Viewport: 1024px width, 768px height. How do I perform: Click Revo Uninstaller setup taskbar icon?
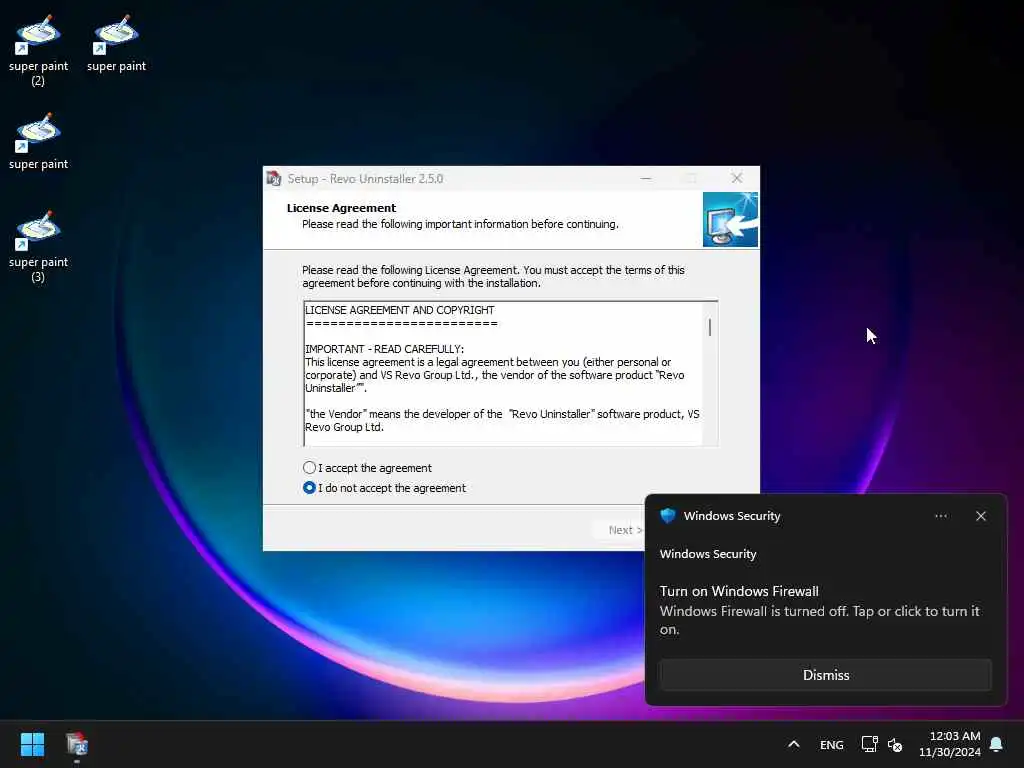(77, 744)
